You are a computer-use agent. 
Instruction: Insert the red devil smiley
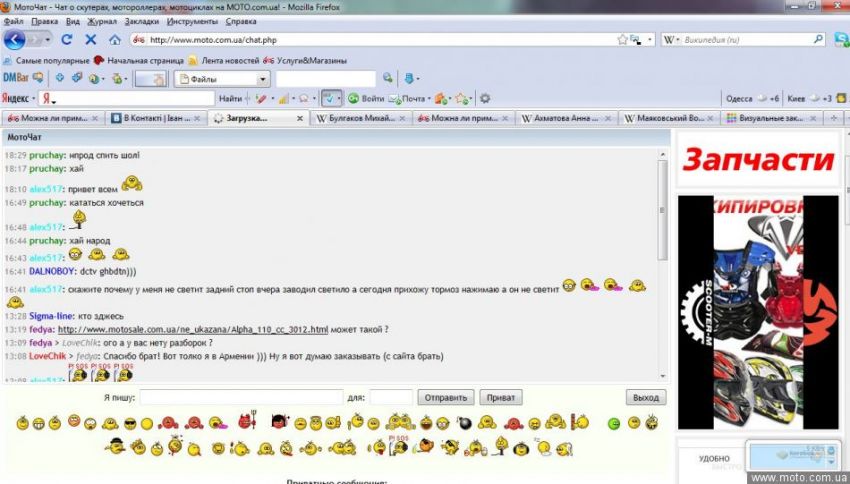tap(247, 421)
